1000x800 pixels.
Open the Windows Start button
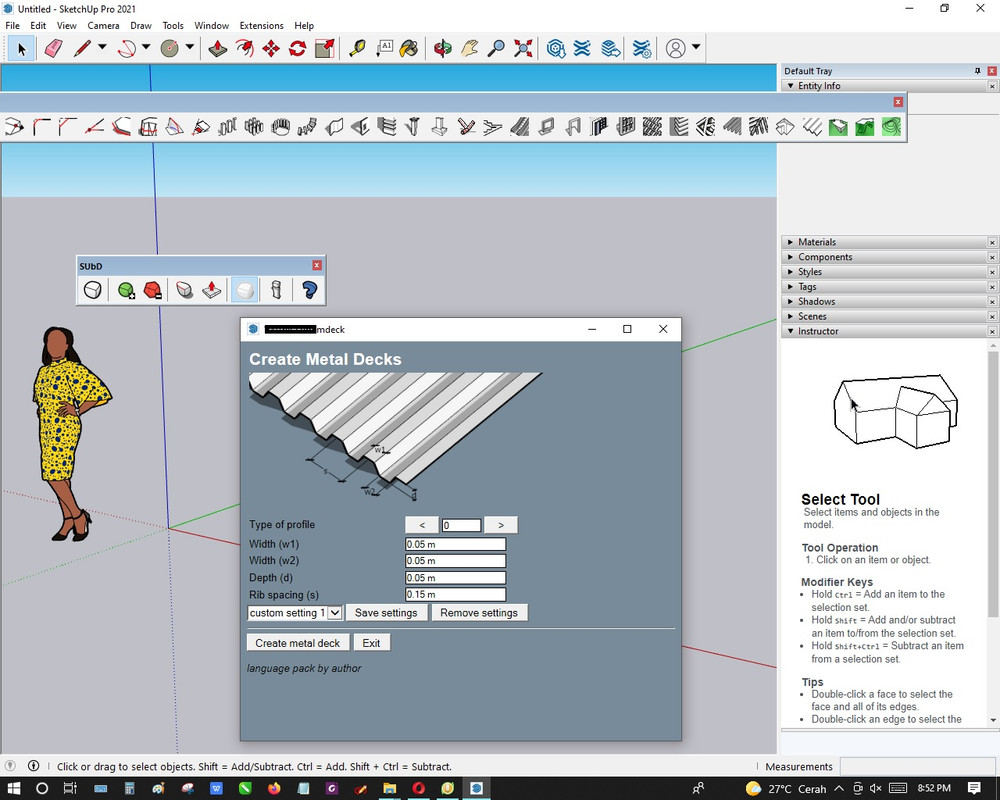tap(13, 789)
